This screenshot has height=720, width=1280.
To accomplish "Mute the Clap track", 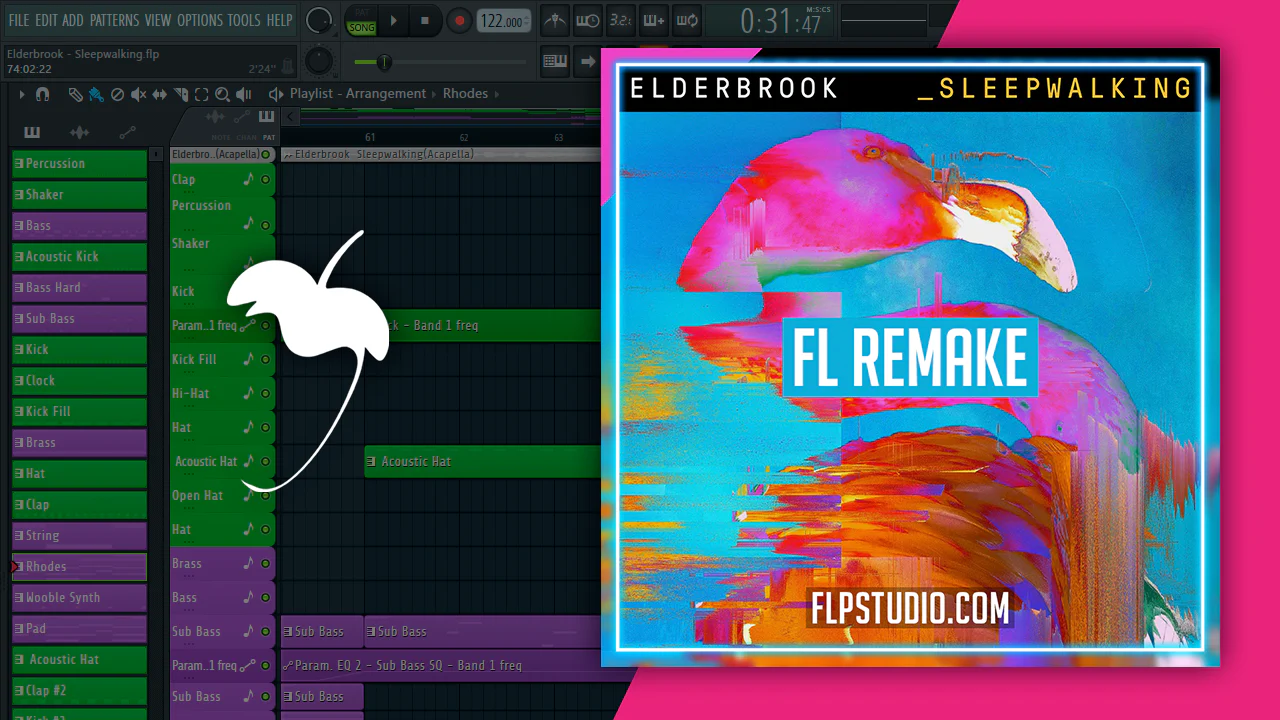I will [265, 180].
